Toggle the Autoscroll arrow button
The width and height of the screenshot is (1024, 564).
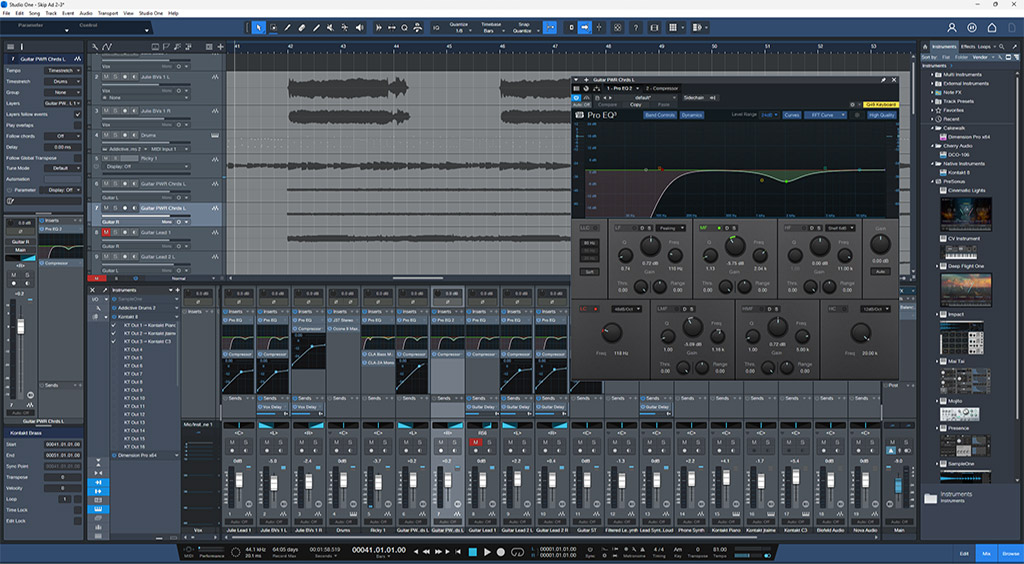585,27
